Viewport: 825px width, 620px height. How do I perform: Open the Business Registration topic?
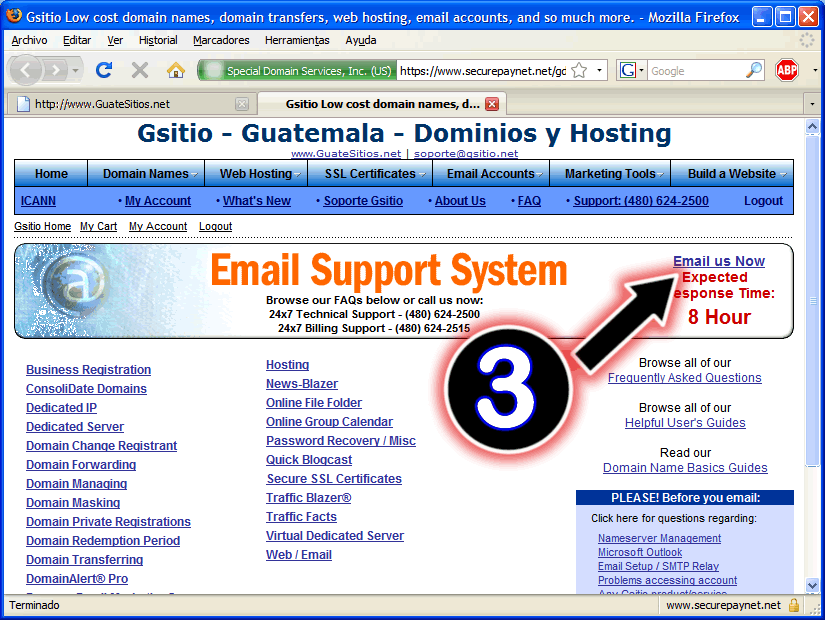88,370
